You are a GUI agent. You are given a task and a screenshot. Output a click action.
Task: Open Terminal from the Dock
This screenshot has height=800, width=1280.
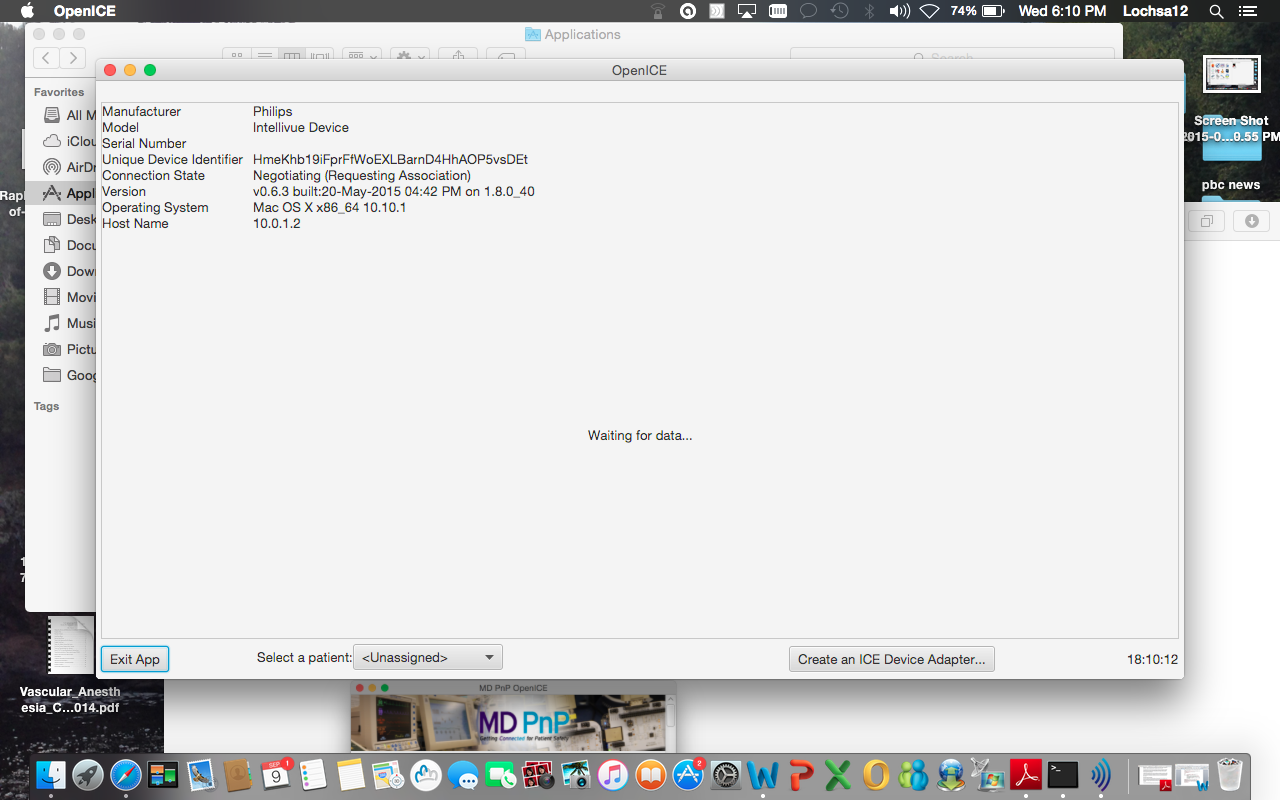(x=1063, y=774)
